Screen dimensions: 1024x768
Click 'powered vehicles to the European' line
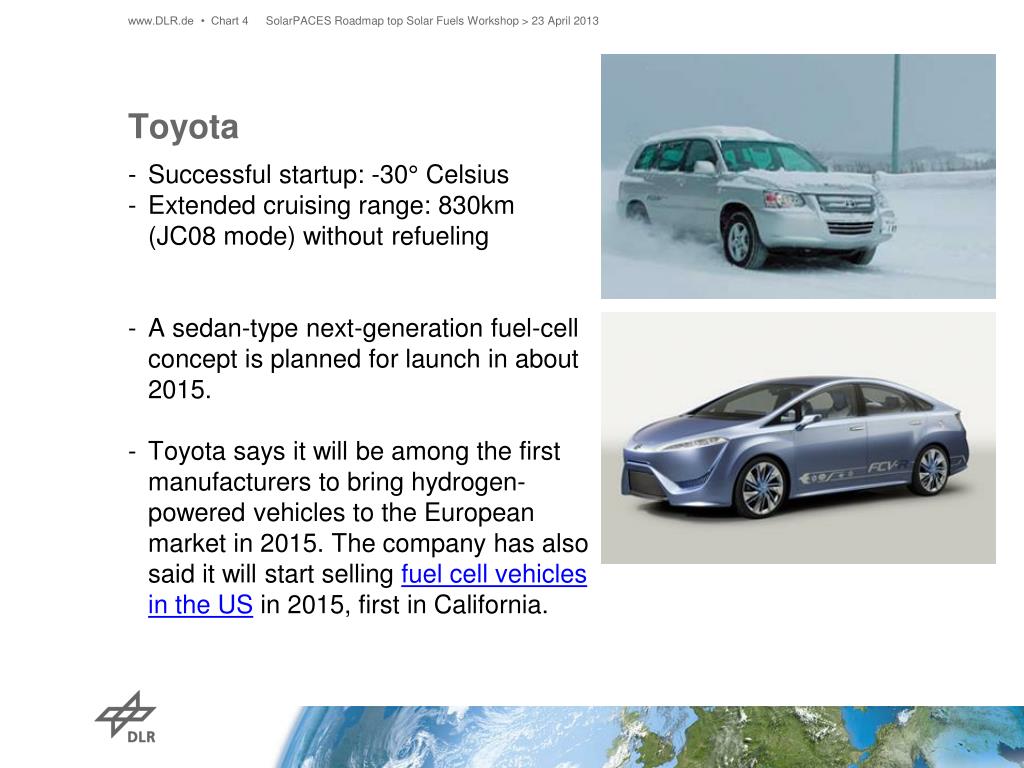click(x=341, y=513)
